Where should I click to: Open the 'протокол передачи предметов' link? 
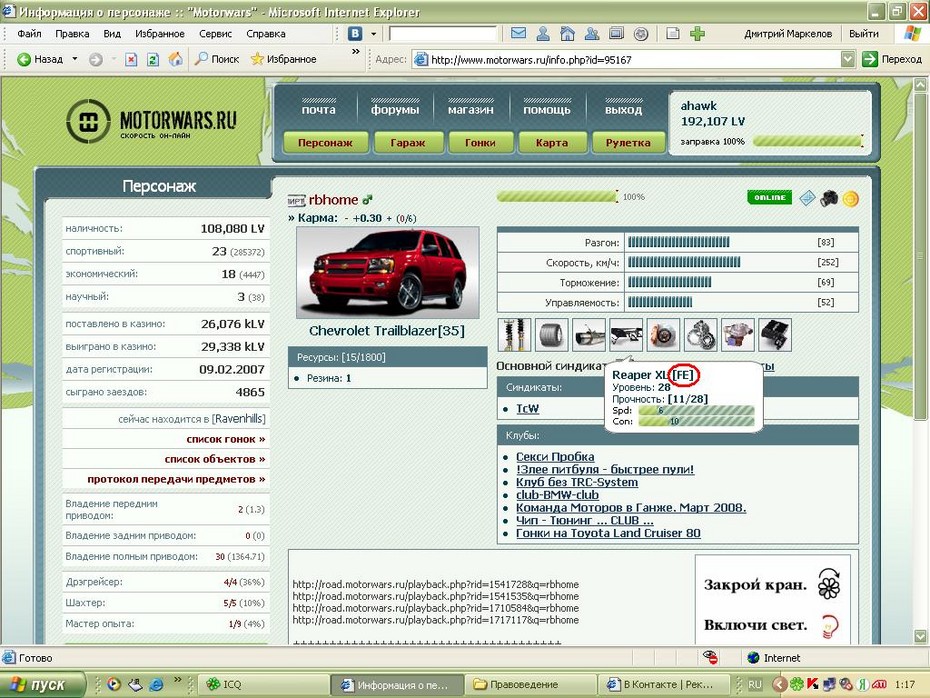(x=176, y=479)
